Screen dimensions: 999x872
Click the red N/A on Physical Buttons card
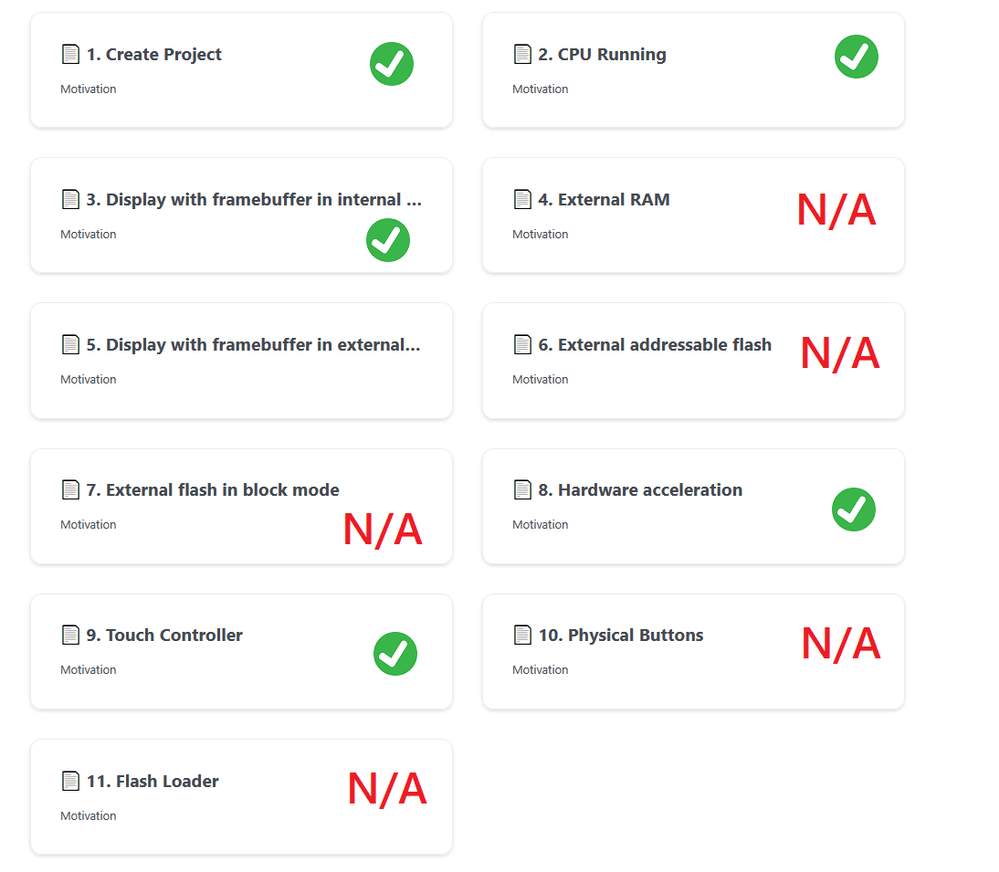pyautogui.click(x=840, y=644)
